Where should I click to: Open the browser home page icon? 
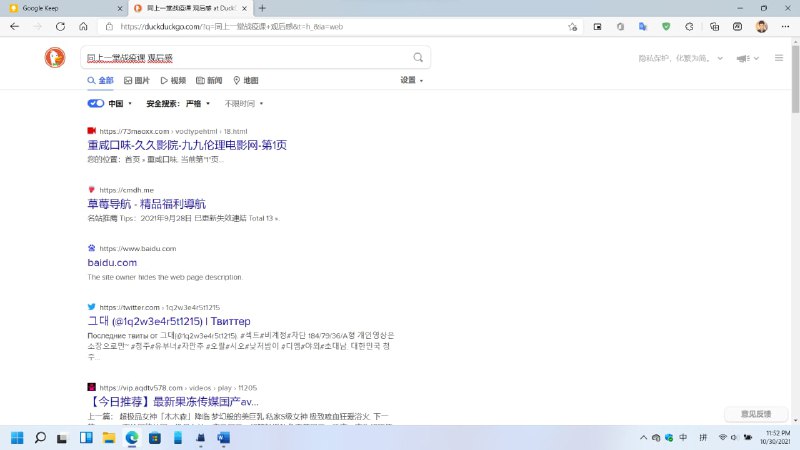tap(83, 27)
